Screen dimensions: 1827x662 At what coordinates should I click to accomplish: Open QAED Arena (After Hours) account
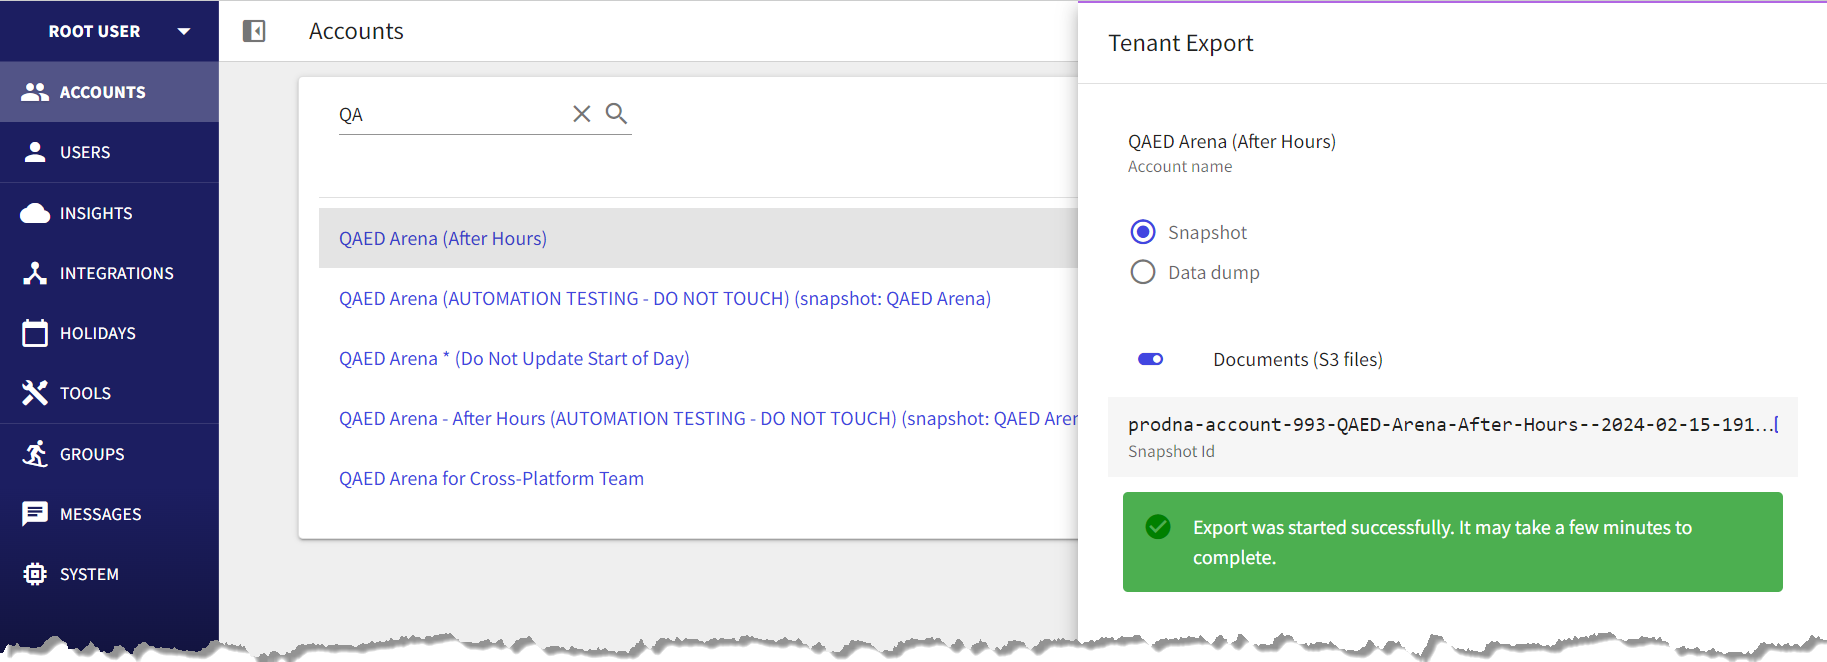pyautogui.click(x=443, y=238)
